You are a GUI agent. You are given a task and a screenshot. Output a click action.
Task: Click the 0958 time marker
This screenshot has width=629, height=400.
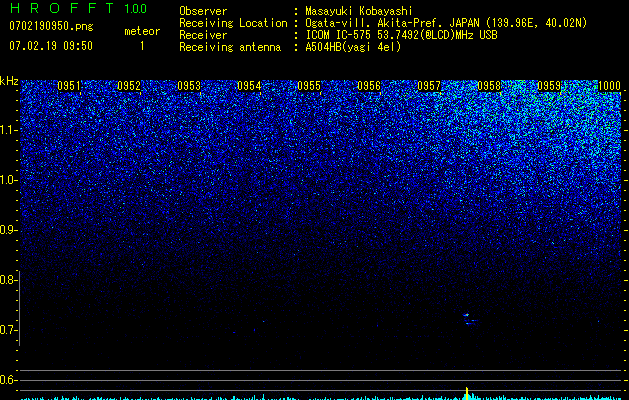tap(489, 86)
